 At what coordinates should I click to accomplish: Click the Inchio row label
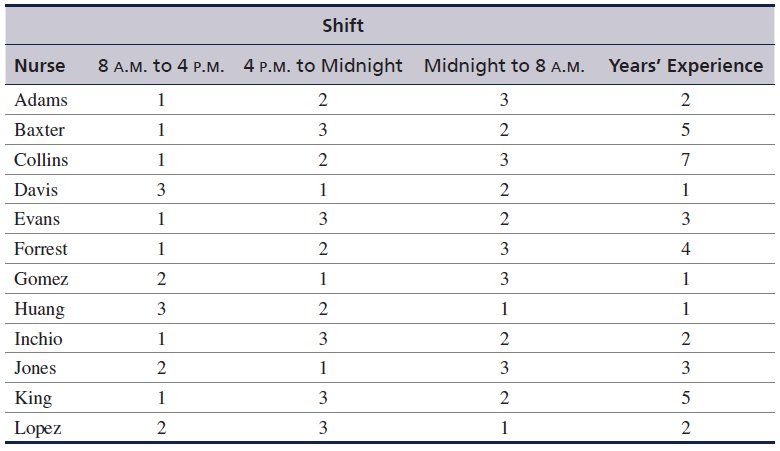[x=38, y=339]
